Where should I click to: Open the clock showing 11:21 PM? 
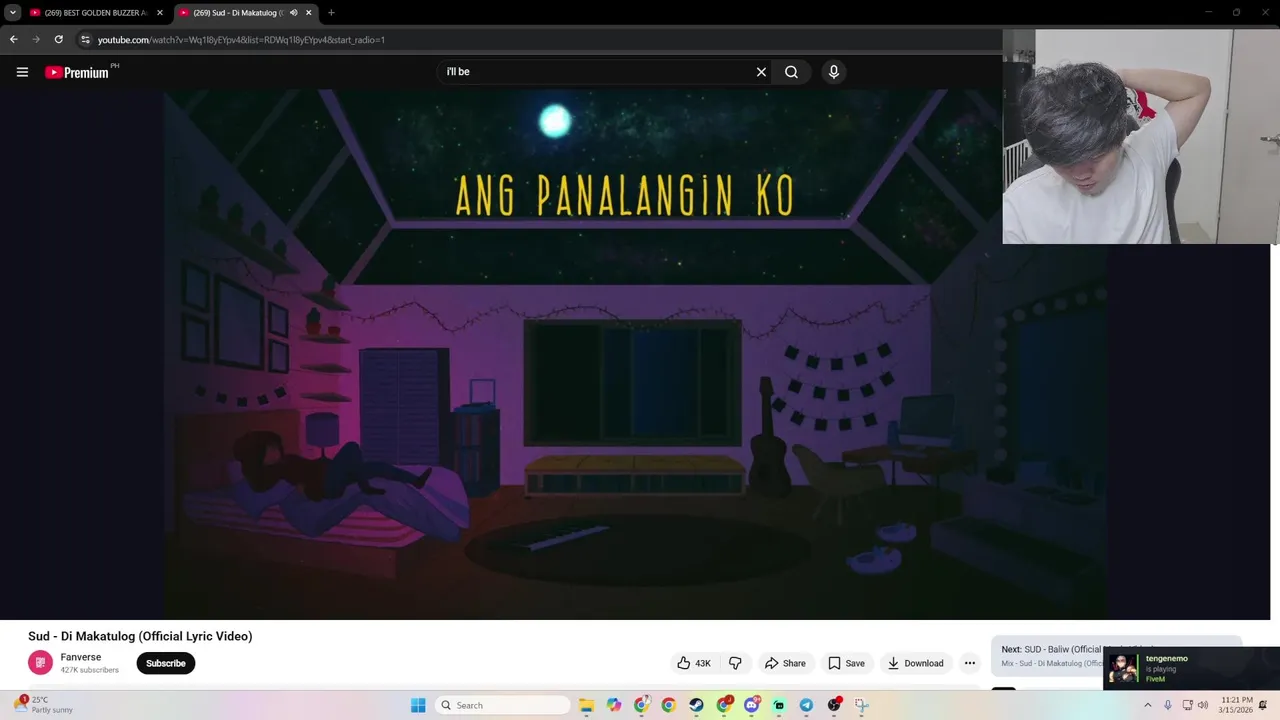point(1236,705)
